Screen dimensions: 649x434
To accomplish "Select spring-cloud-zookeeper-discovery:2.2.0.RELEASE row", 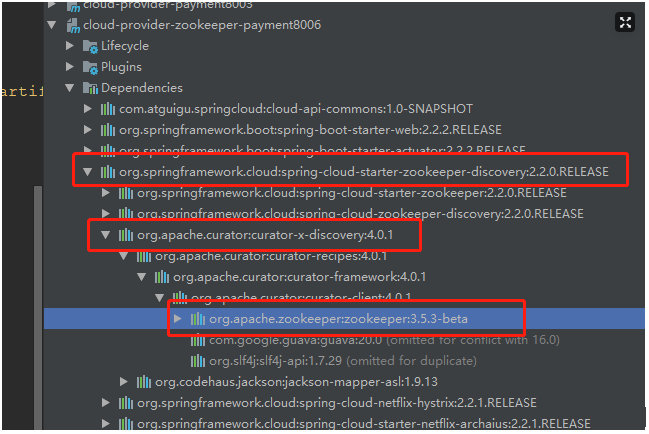I will pyautogui.click(x=361, y=213).
